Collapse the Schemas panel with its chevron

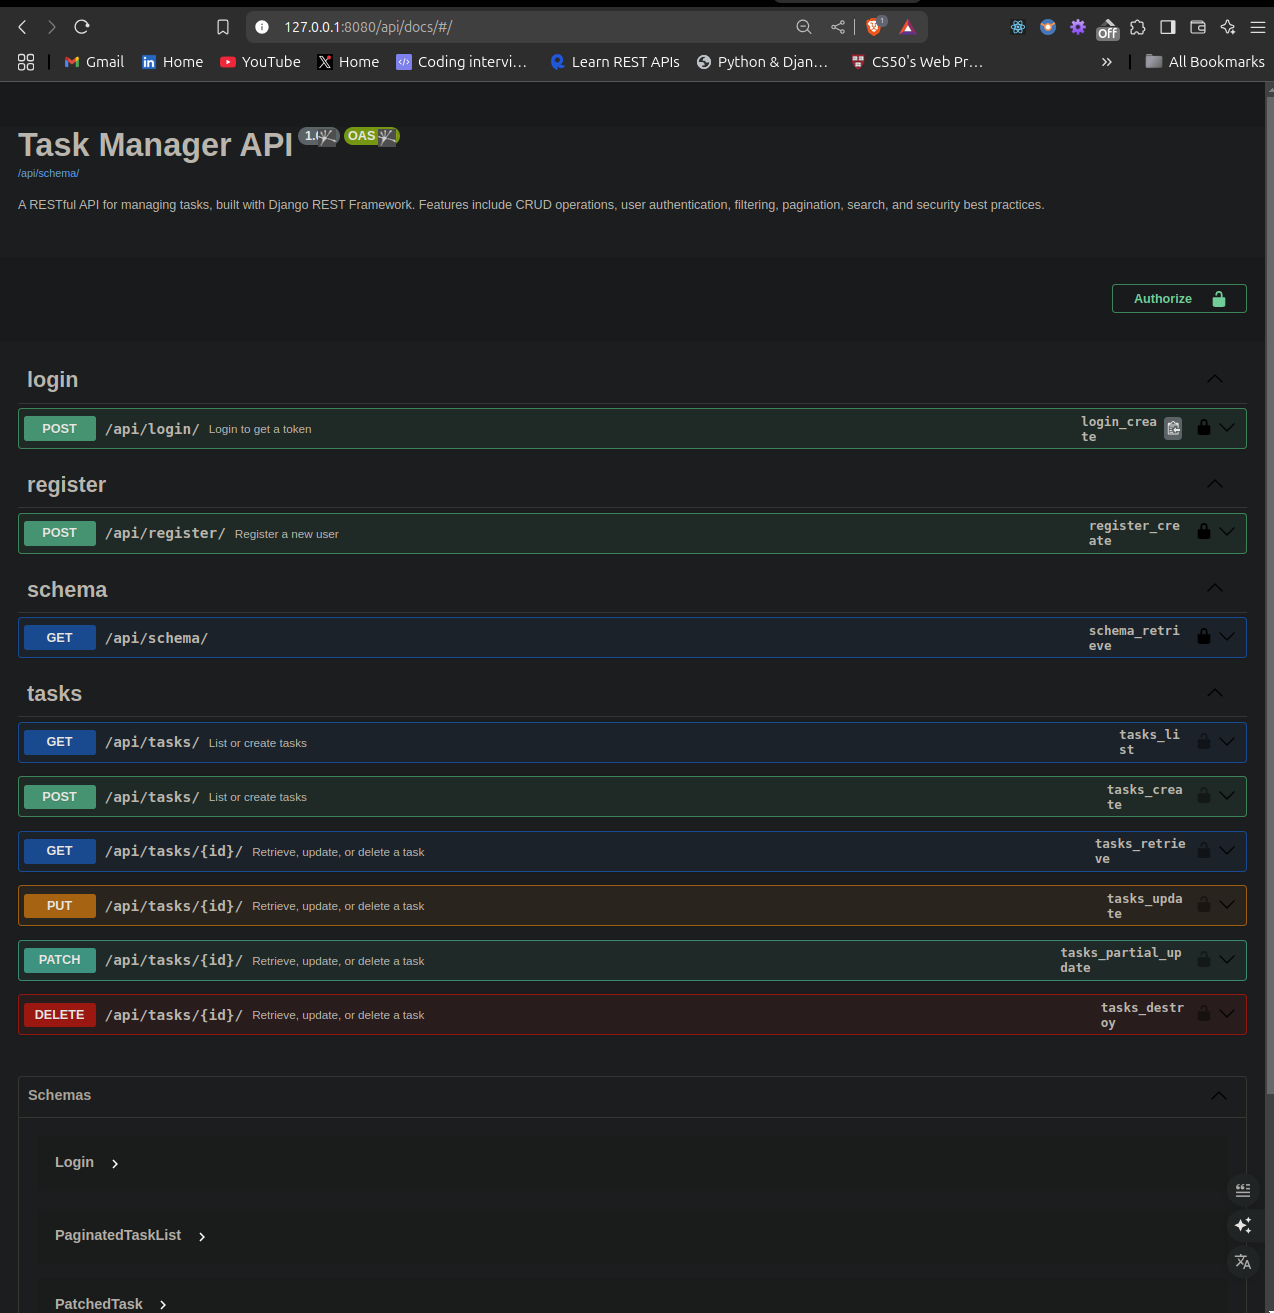[1219, 1096]
